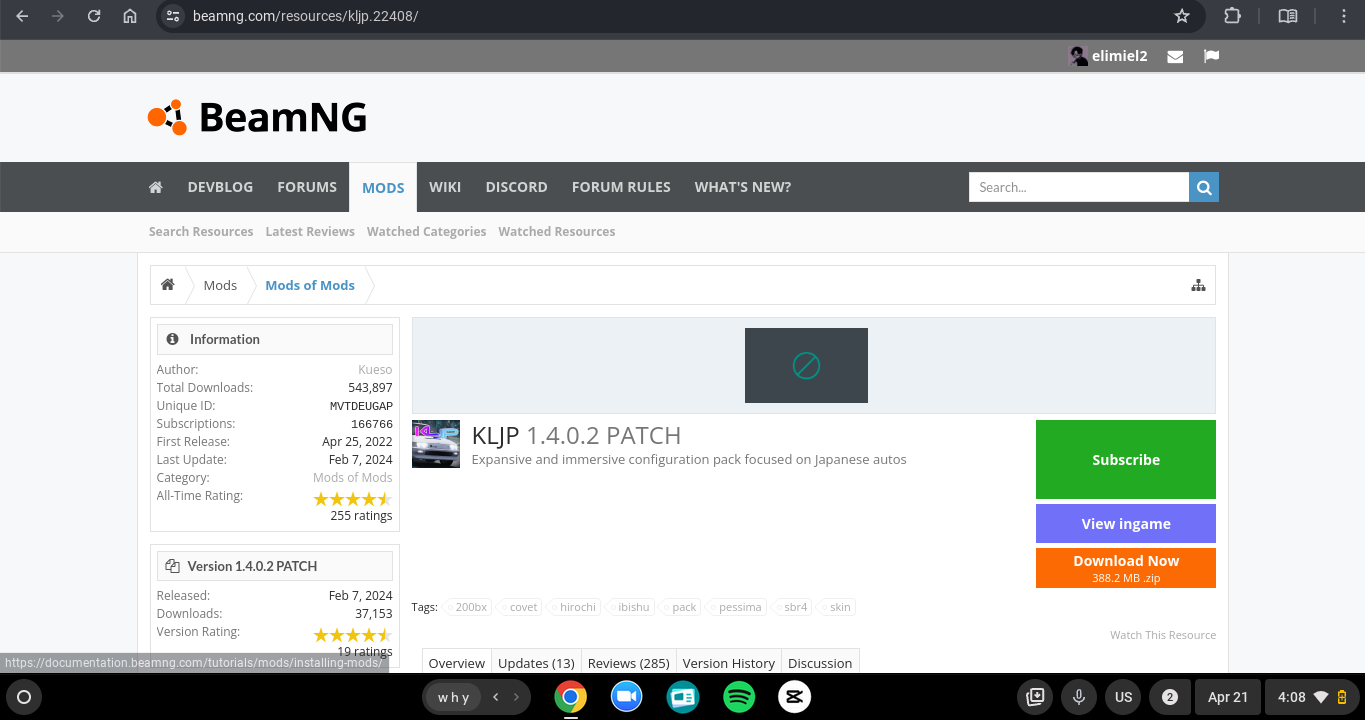The width and height of the screenshot is (1365, 720).
Task: Bookmark this page with the star icon
Action: (x=1182, y=16)
